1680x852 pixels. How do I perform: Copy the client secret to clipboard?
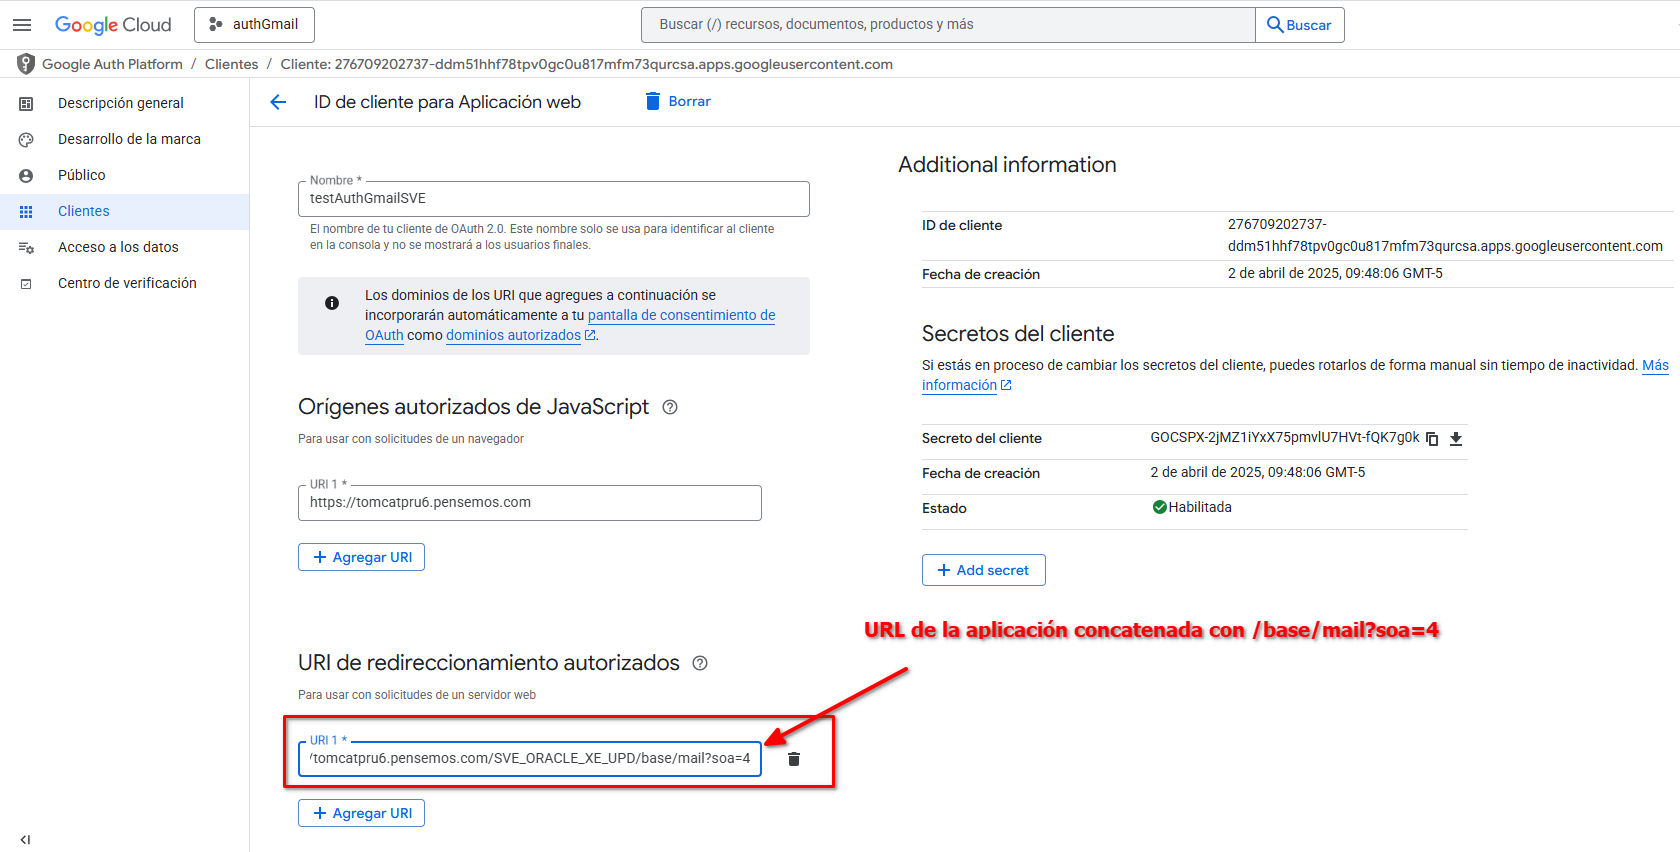1432,439
